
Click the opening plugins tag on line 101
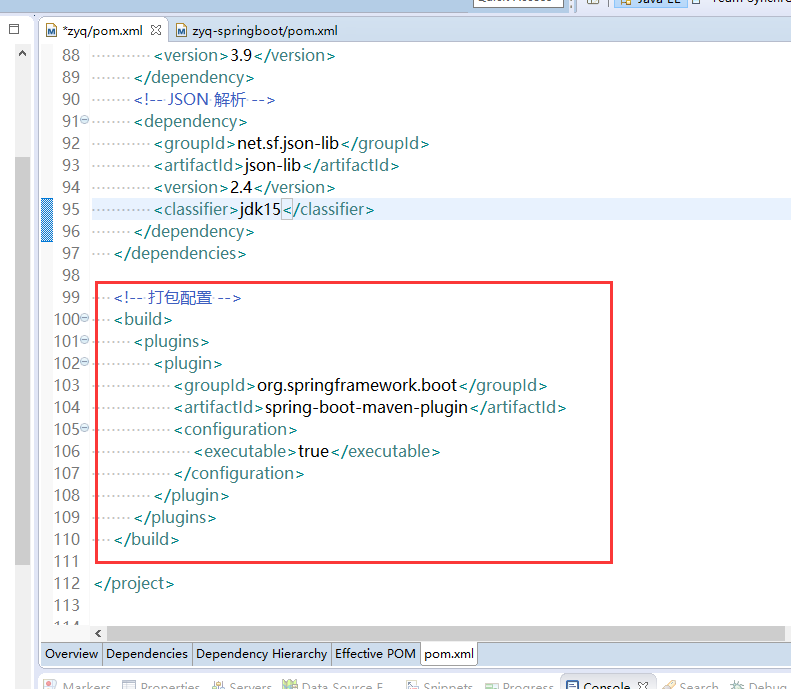tap(172, 341)
